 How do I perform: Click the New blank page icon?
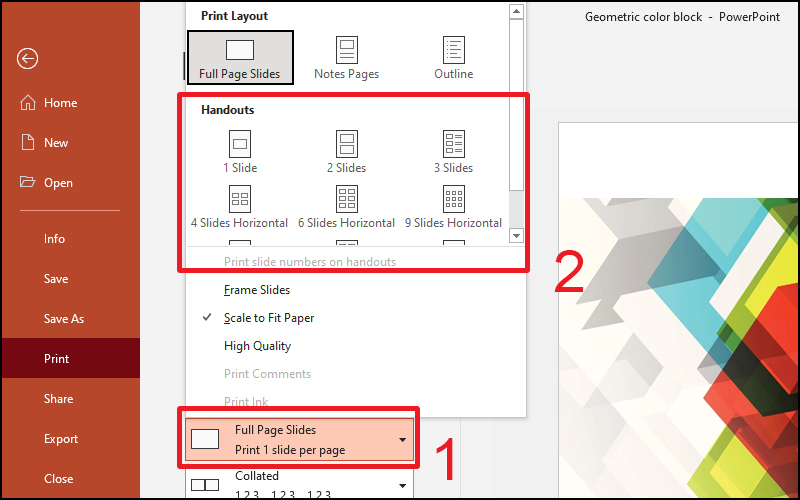coord(28,142)
